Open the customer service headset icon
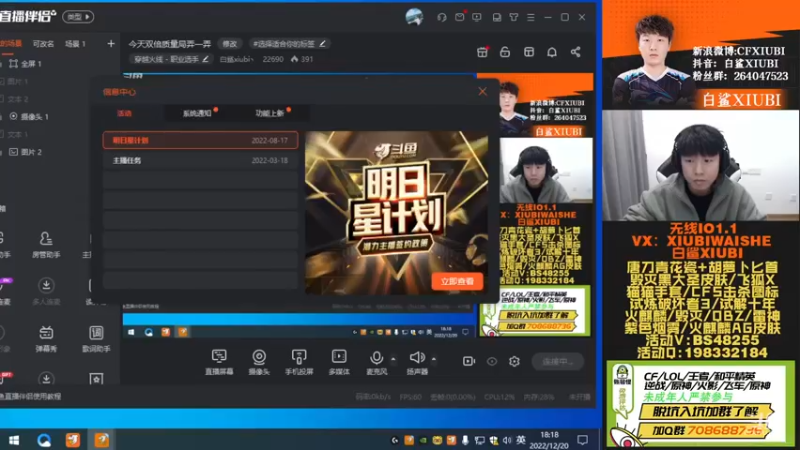Screen dimensions: 800x450 (x=442, y=17)
